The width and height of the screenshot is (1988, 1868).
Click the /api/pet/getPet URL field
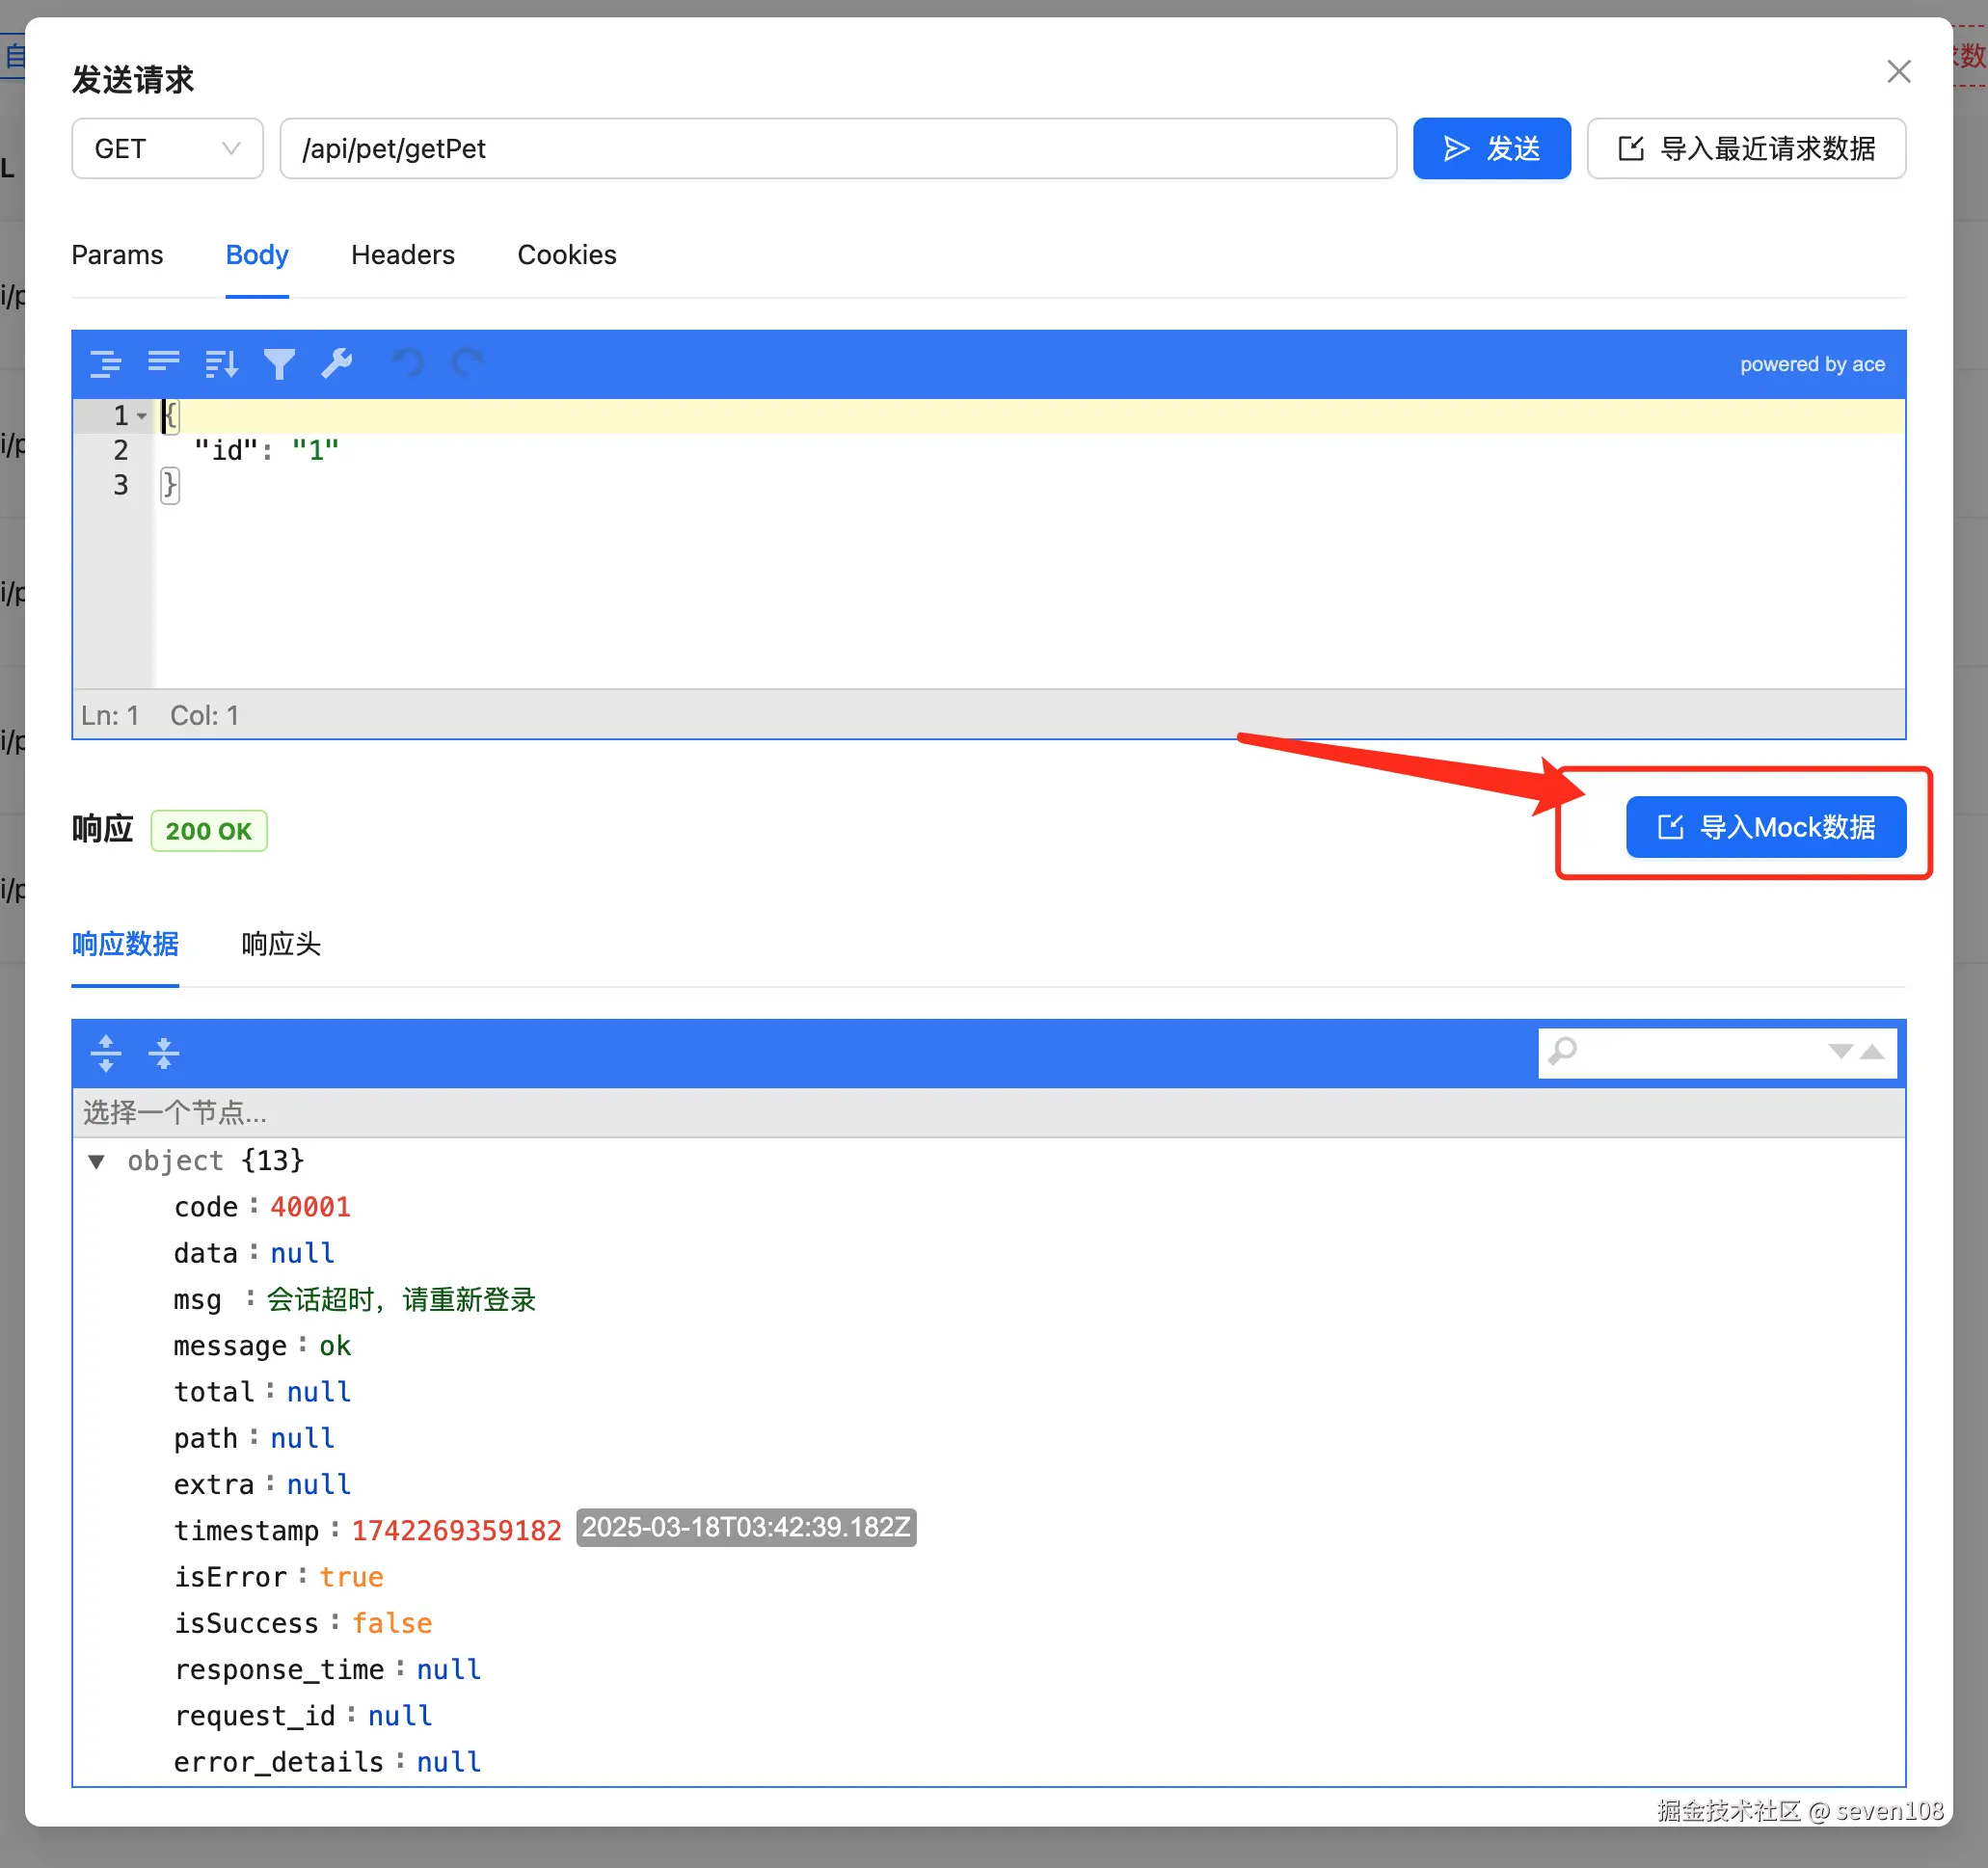click(837, 149)
